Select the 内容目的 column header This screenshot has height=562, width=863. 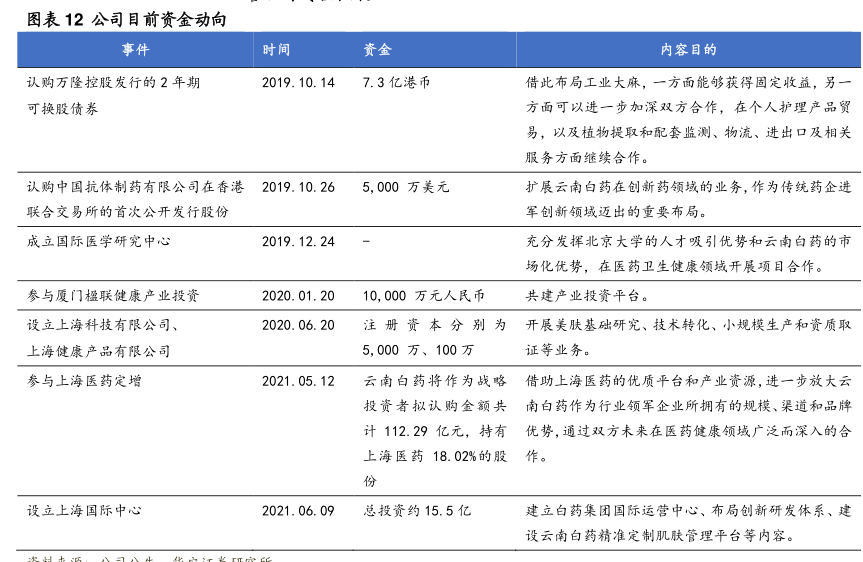[689, 50]
